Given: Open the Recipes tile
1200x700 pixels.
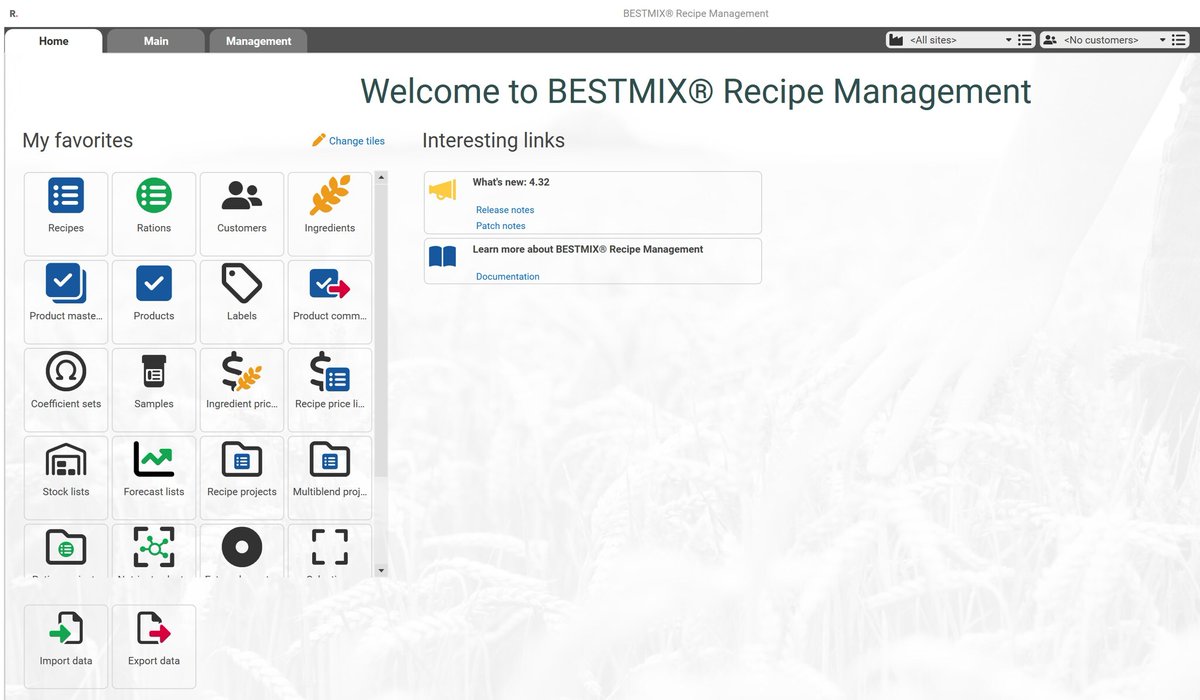Looking at the screenshot, I should [66, 213].
